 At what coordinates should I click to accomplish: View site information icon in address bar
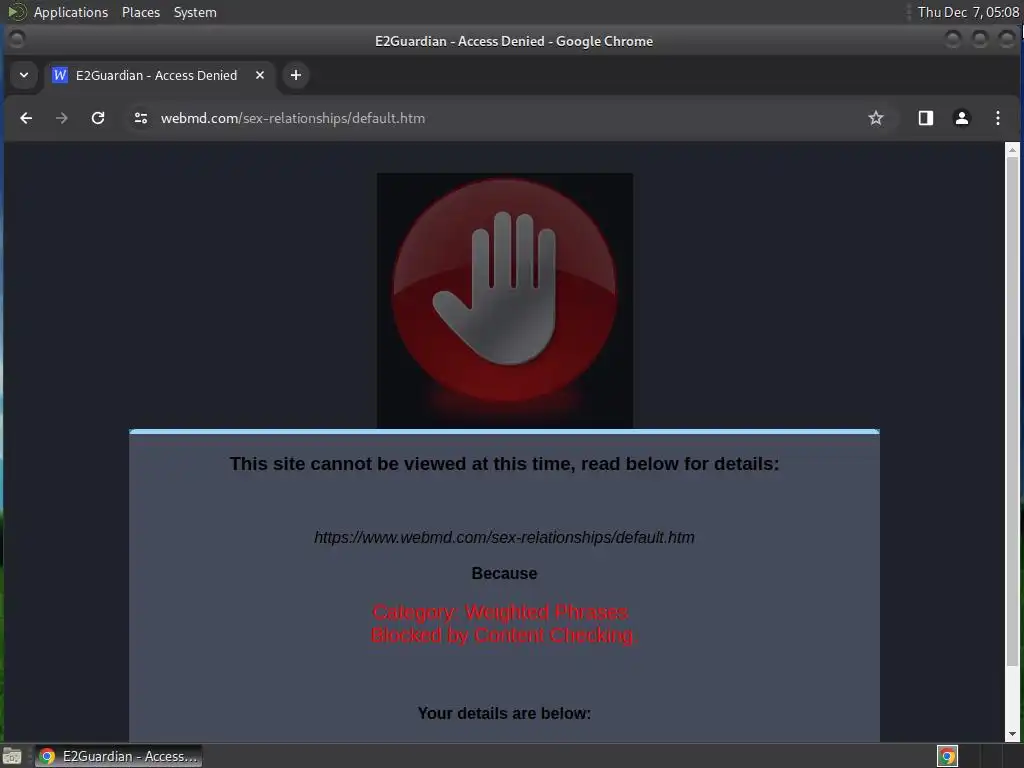point(140,118)
